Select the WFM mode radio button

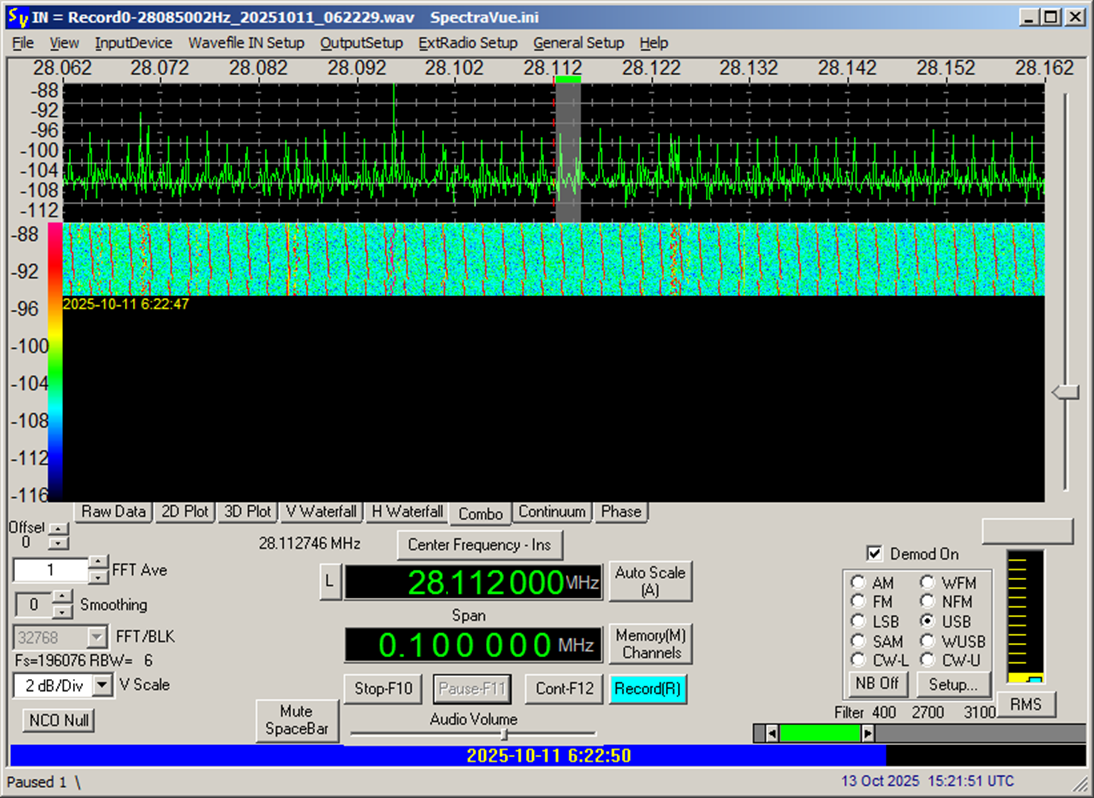tap(929, 582)
